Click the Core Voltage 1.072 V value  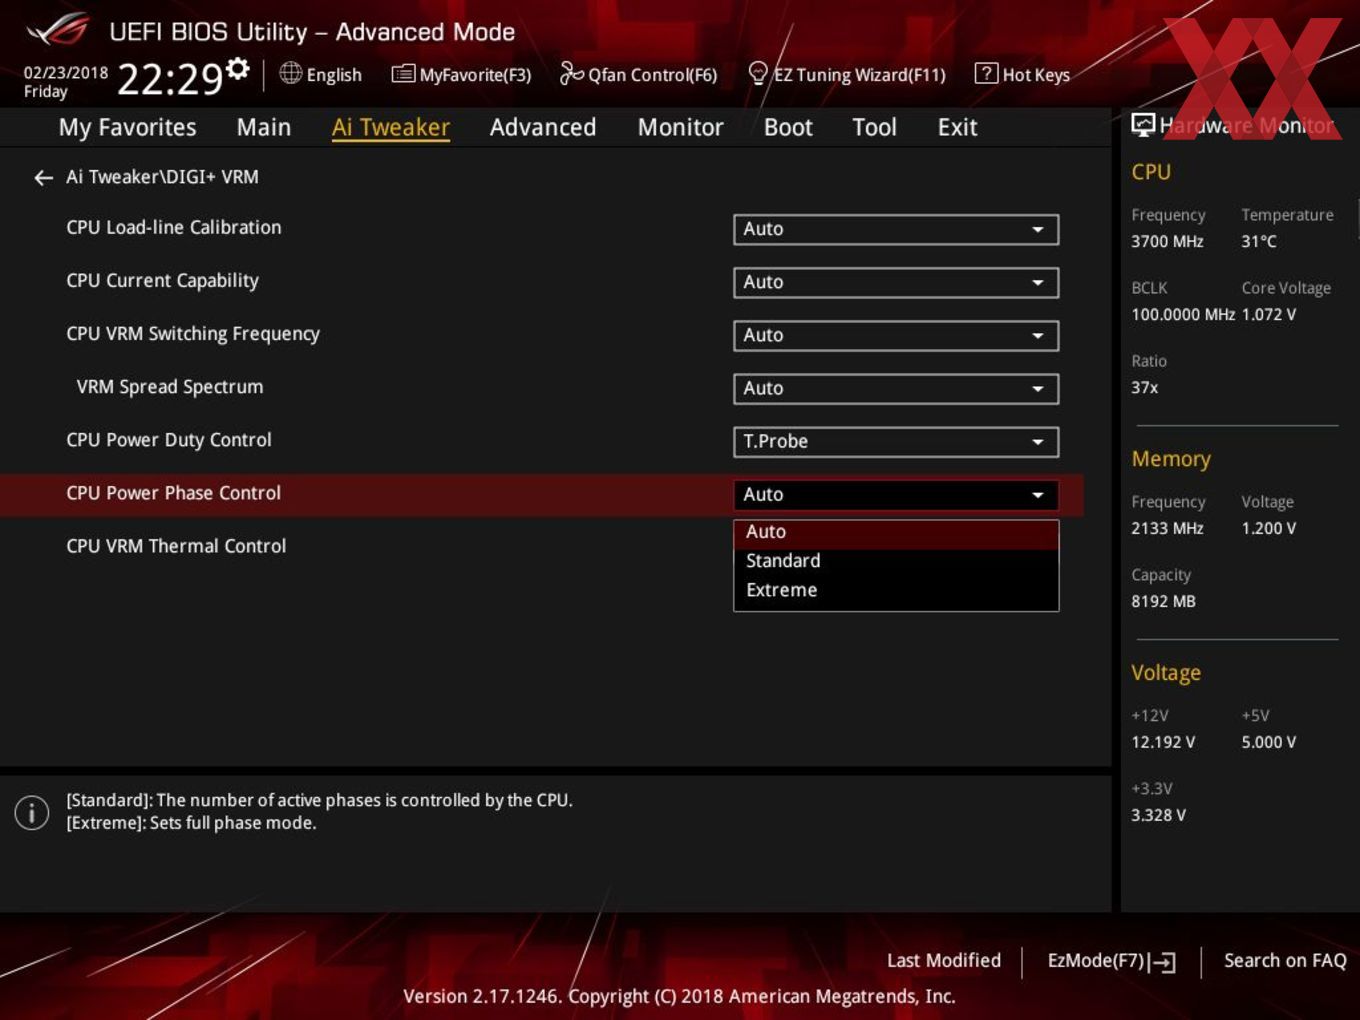(1269, 315)
